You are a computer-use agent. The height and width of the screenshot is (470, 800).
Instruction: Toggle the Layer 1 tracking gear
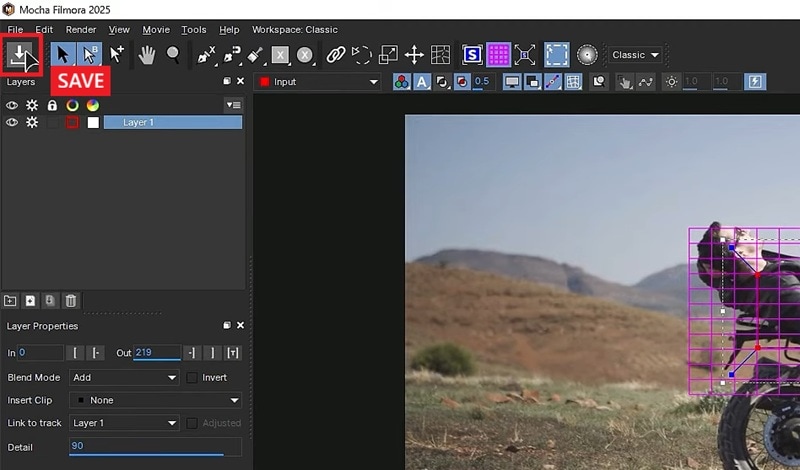32,122
